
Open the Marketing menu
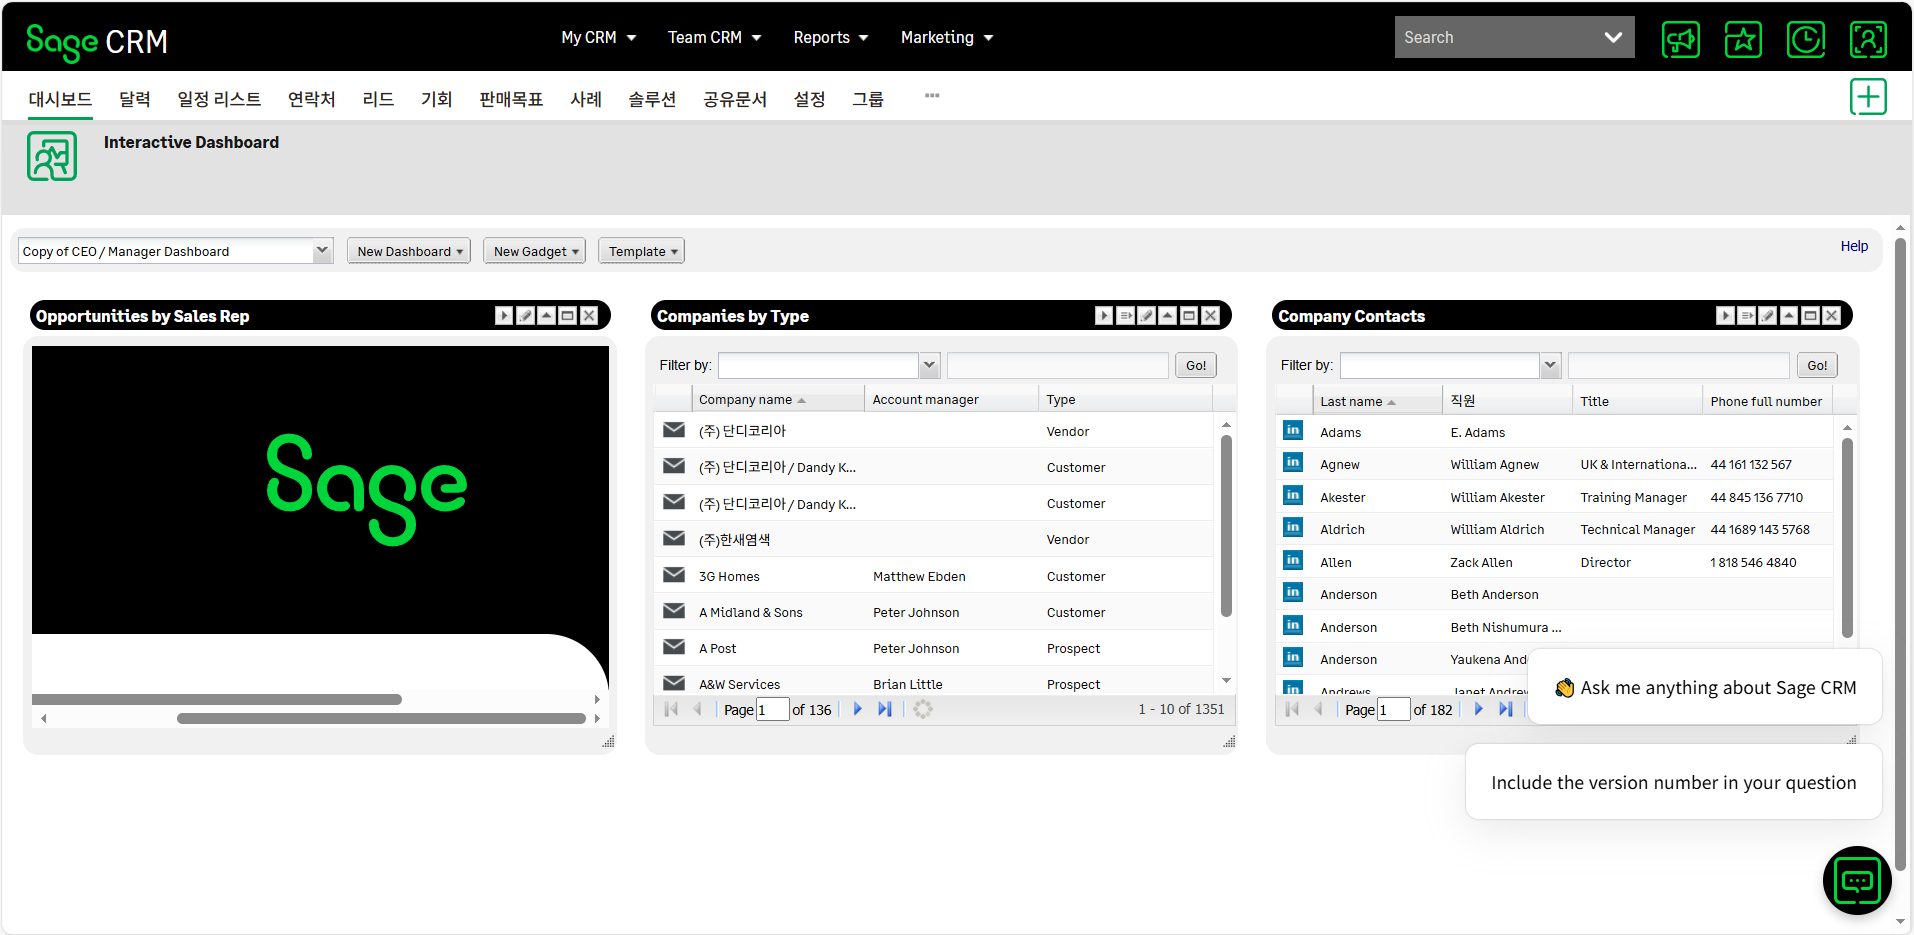tap(947, 37)
